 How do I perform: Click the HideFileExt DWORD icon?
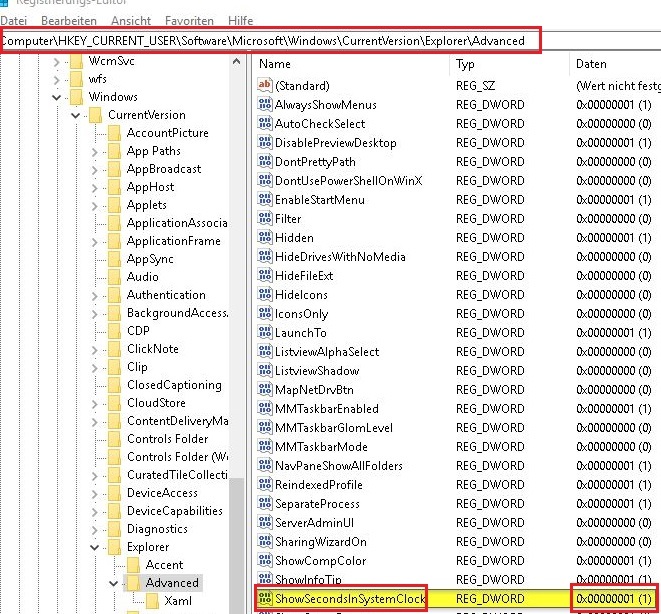(x=265, y=275)
